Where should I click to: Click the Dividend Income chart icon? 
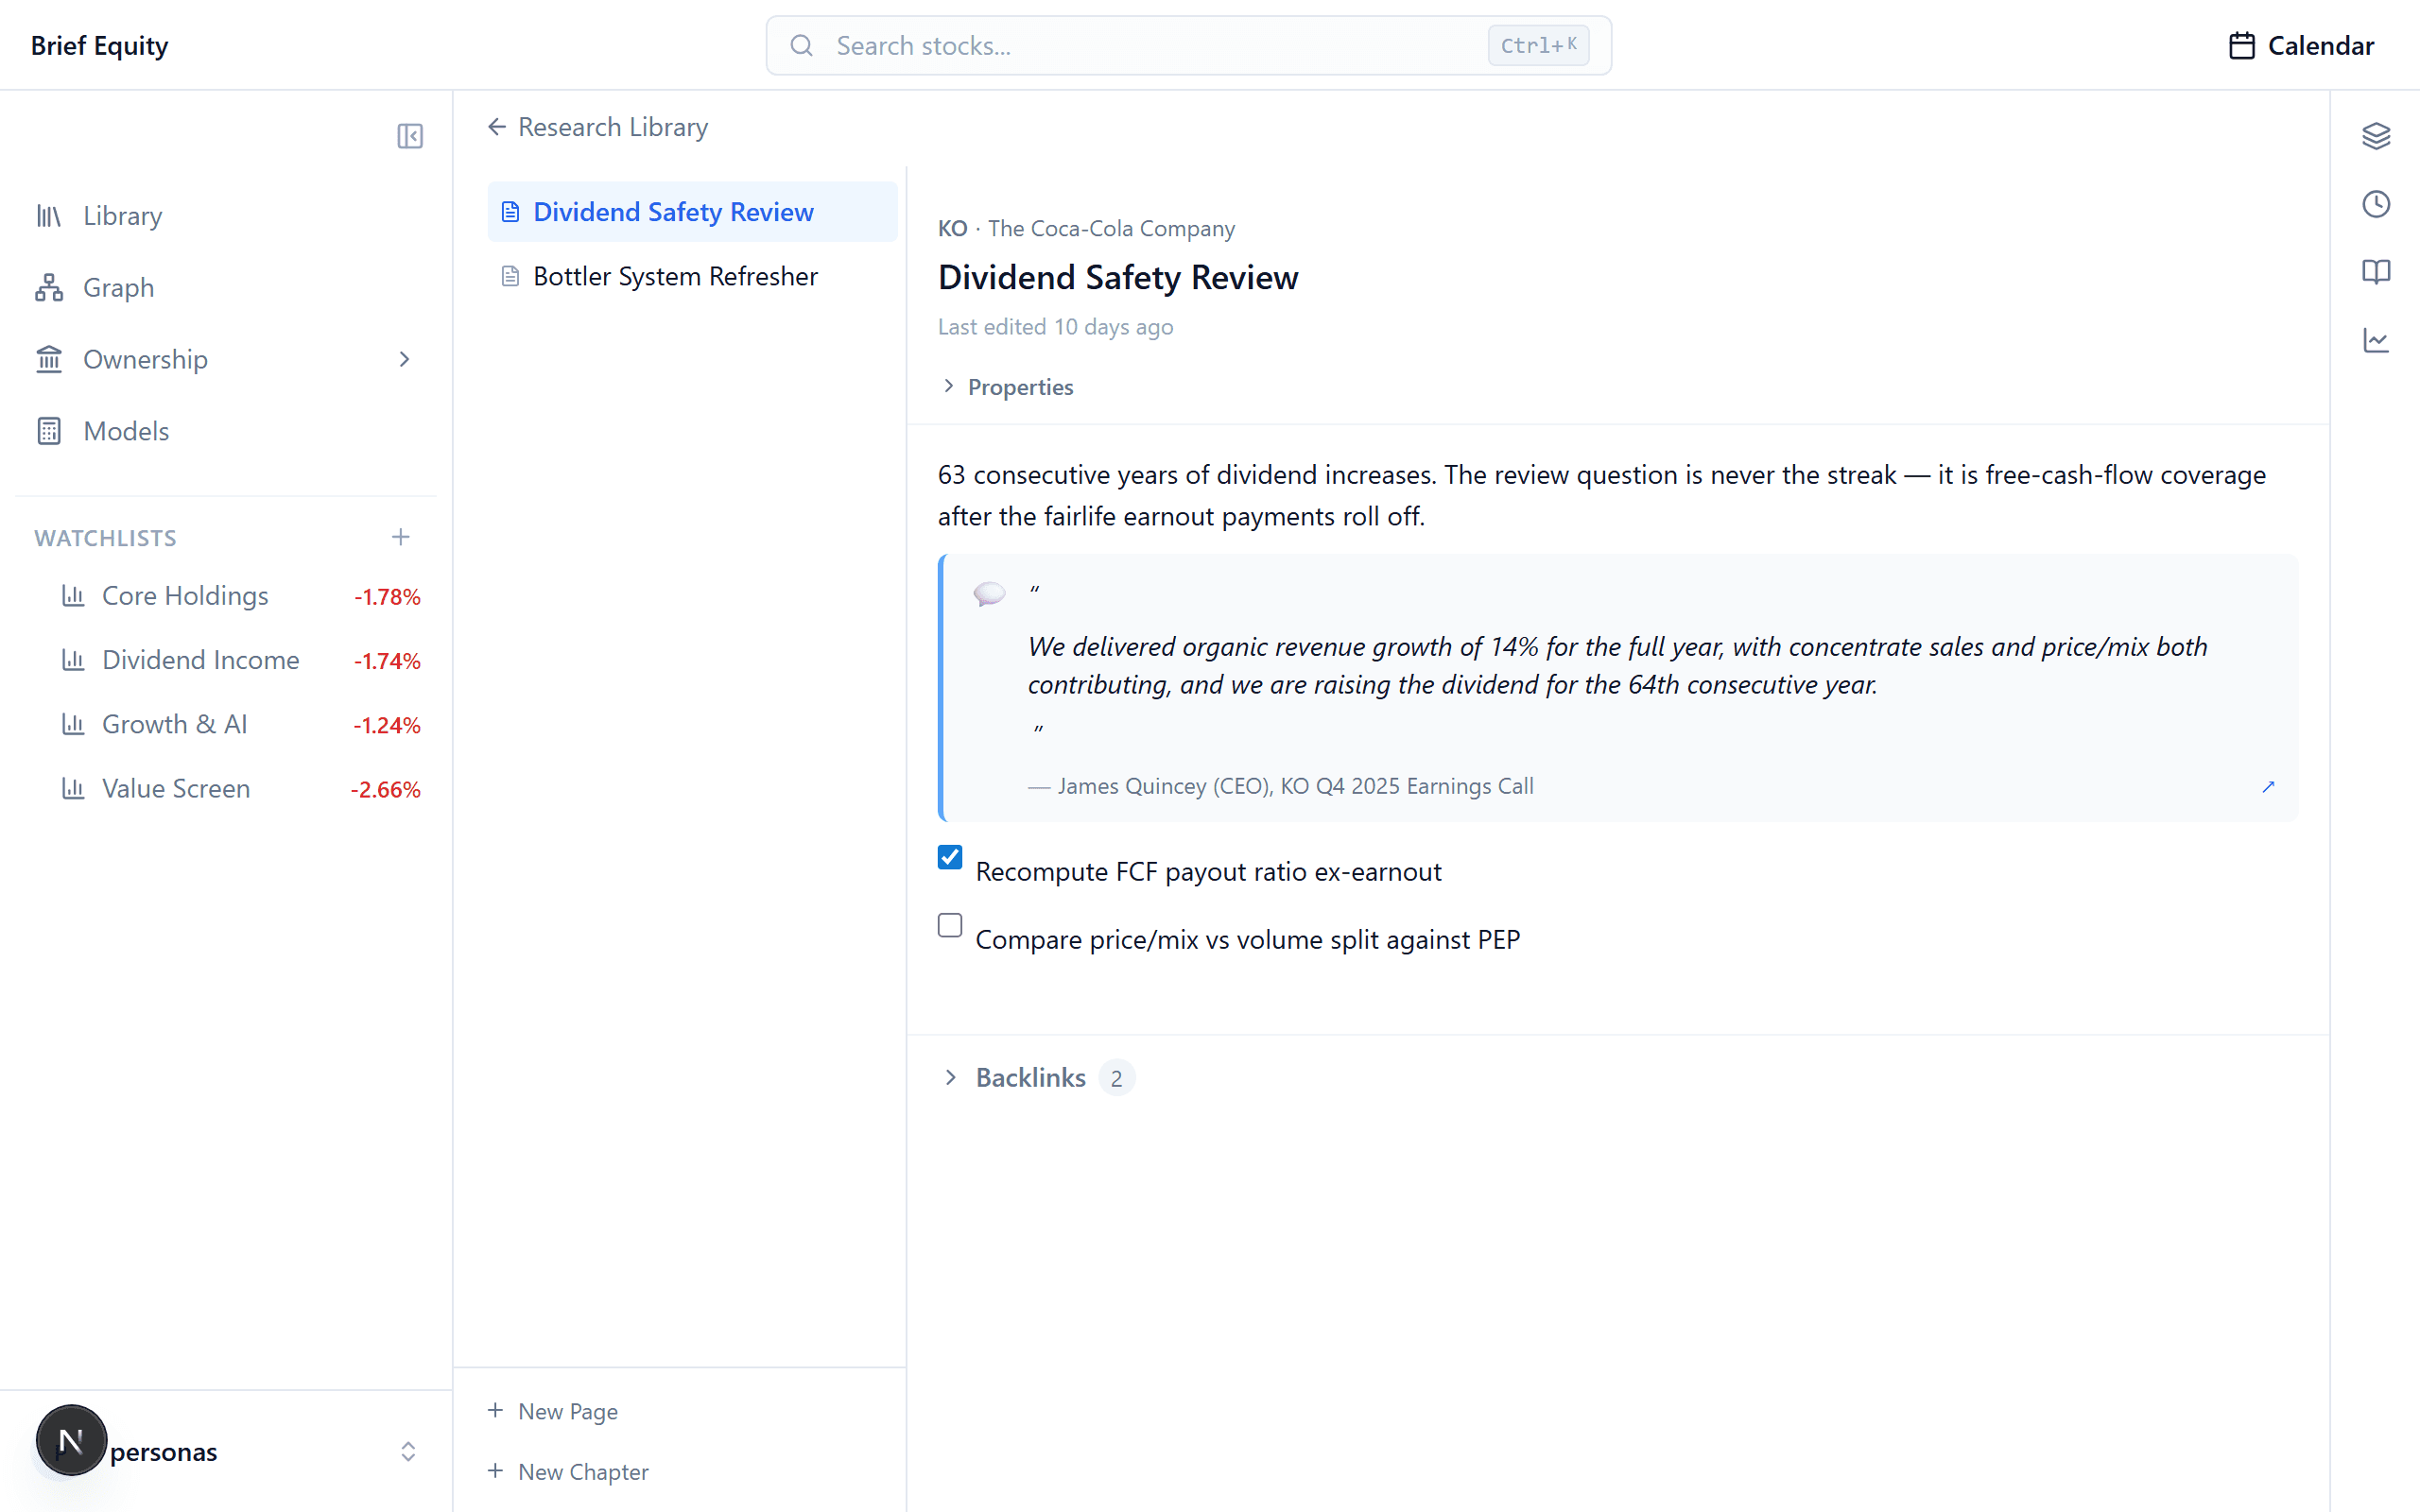(x=73, y=660)
